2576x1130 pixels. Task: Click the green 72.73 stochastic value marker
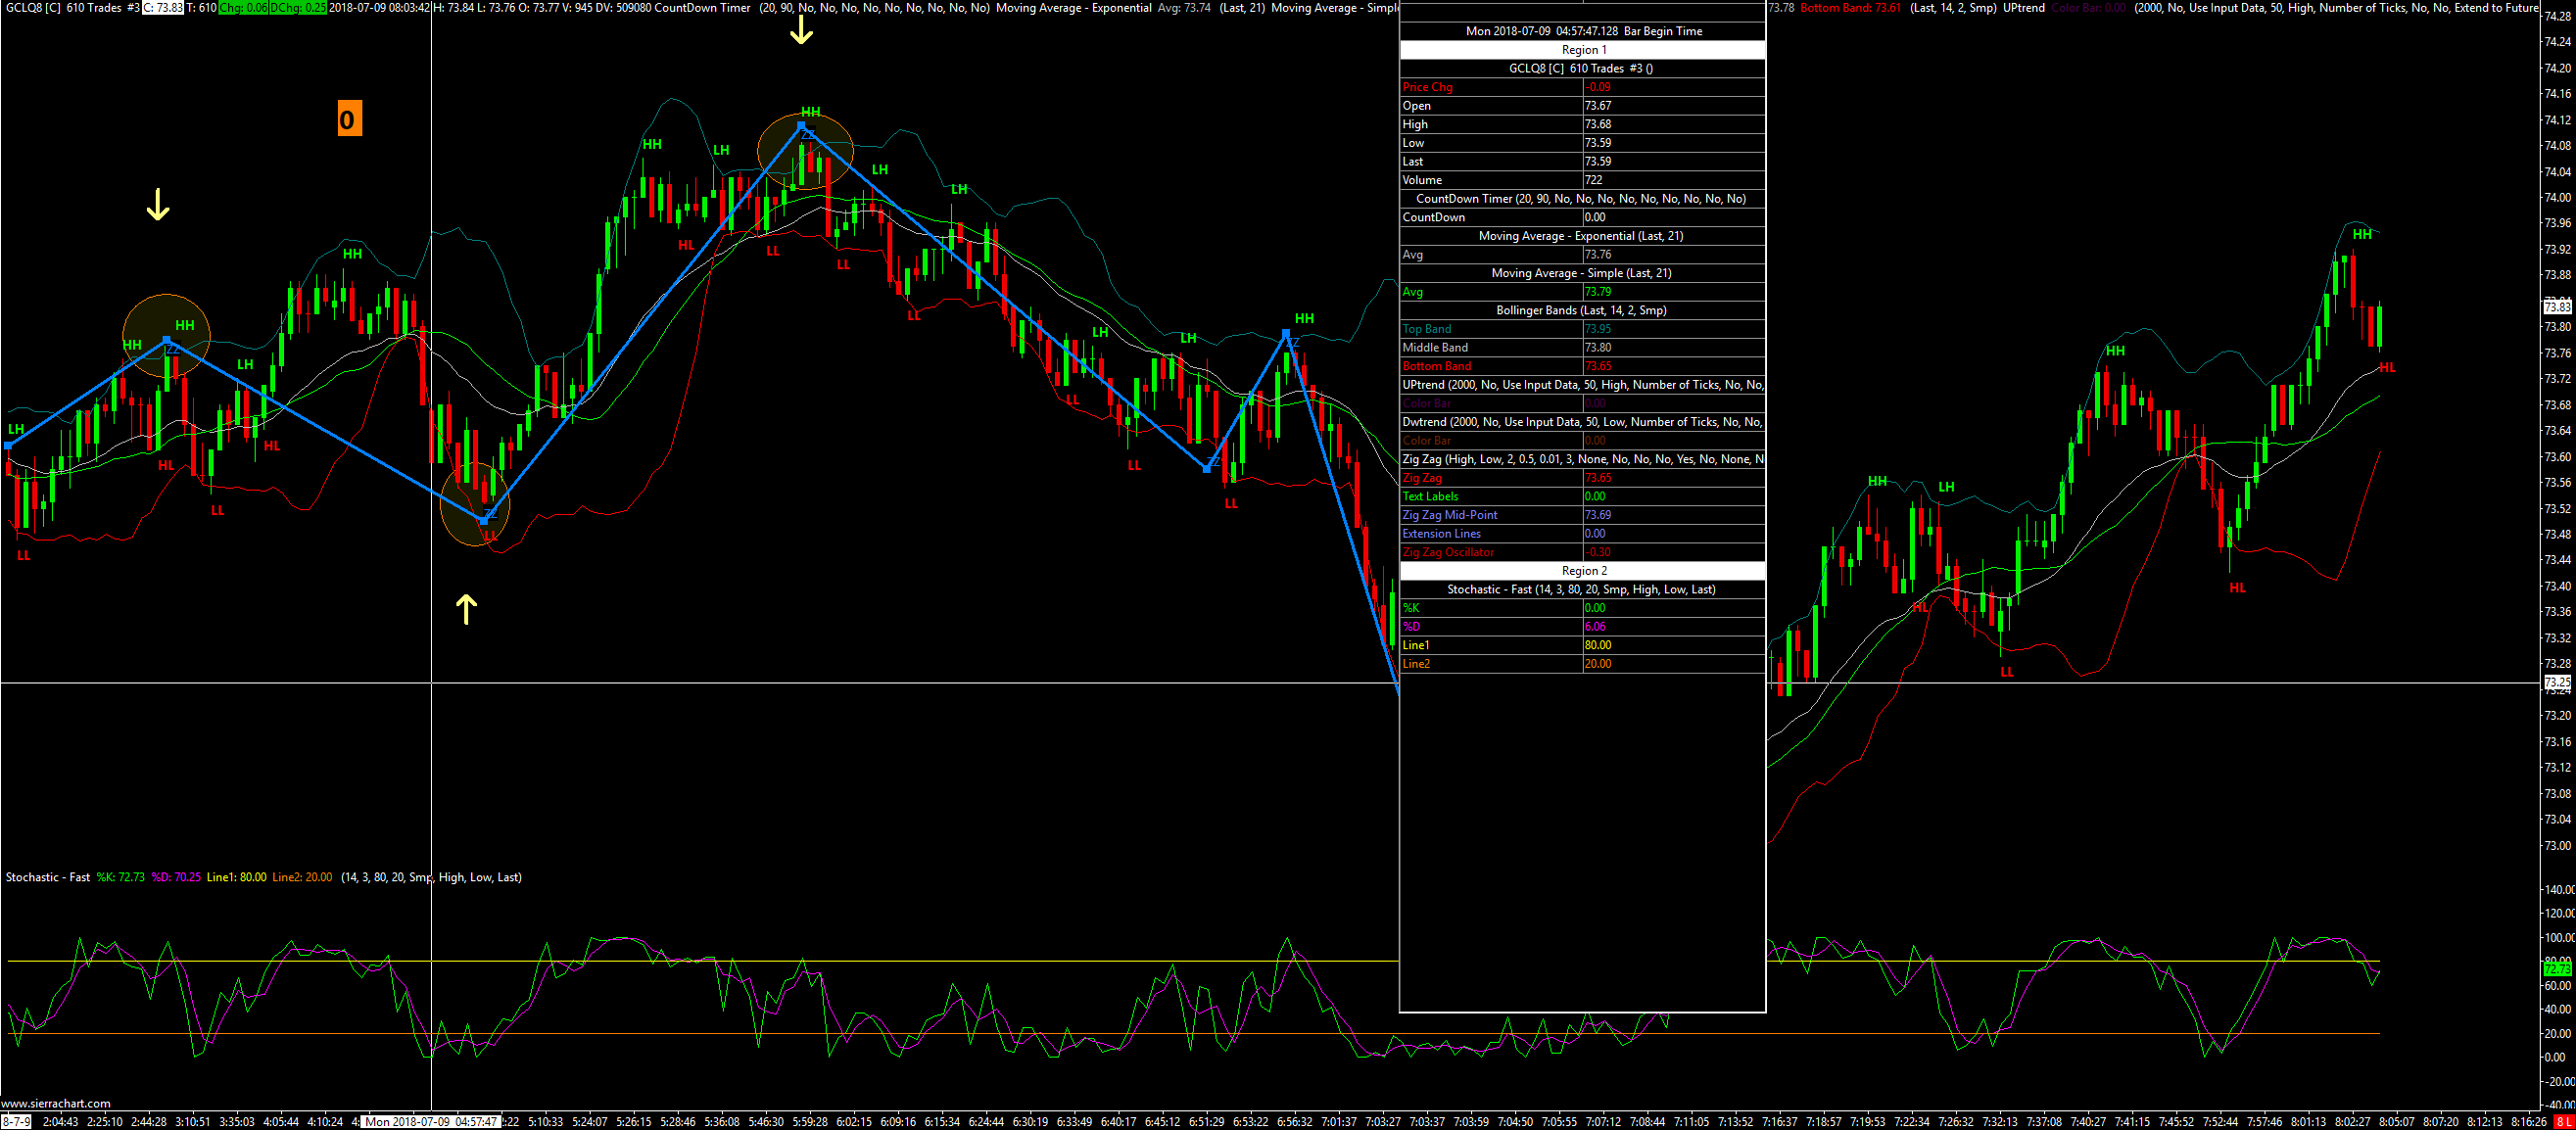click(2557, 969)
